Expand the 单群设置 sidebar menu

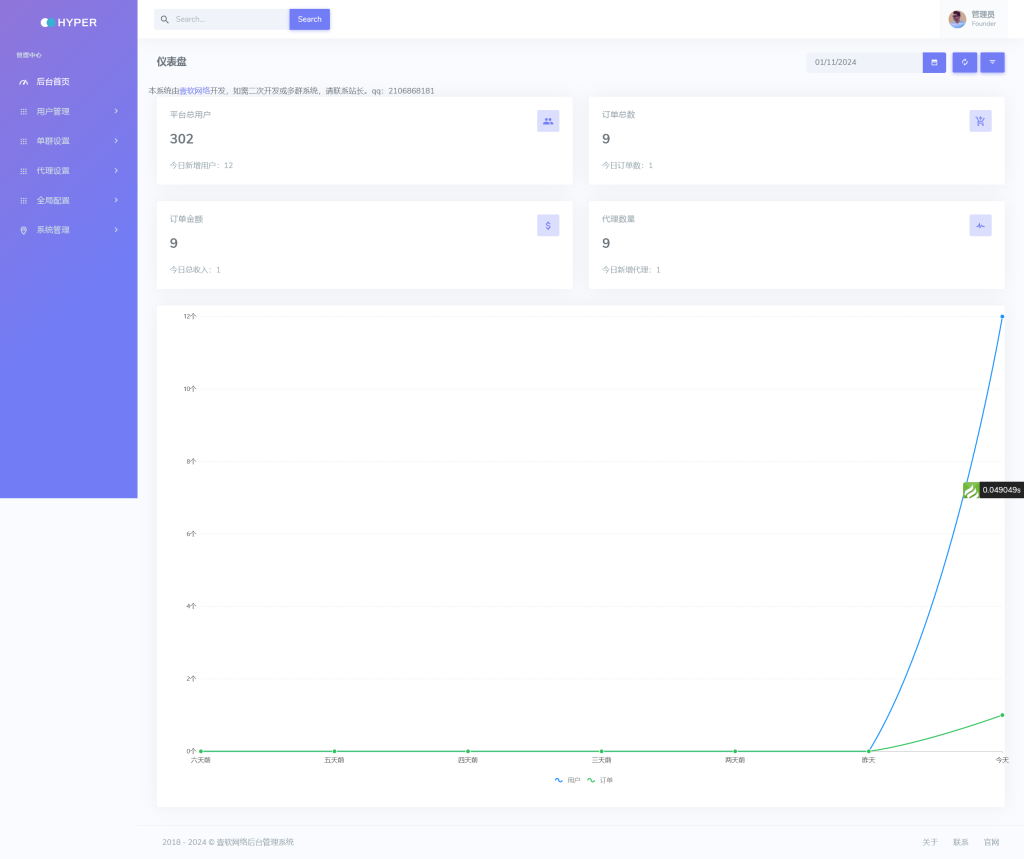(x=68, y=141)
